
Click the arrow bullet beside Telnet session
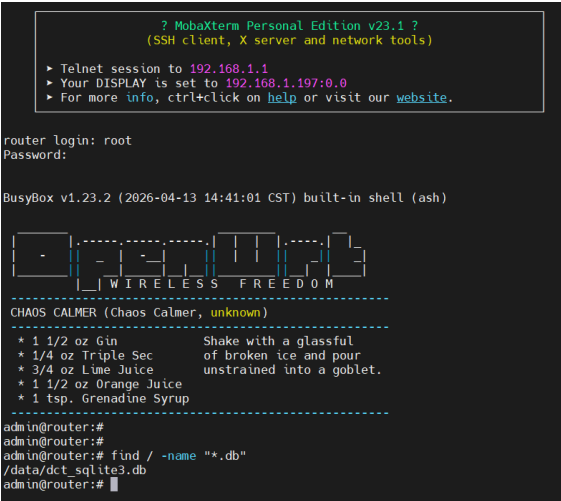[x=50, y=68]
